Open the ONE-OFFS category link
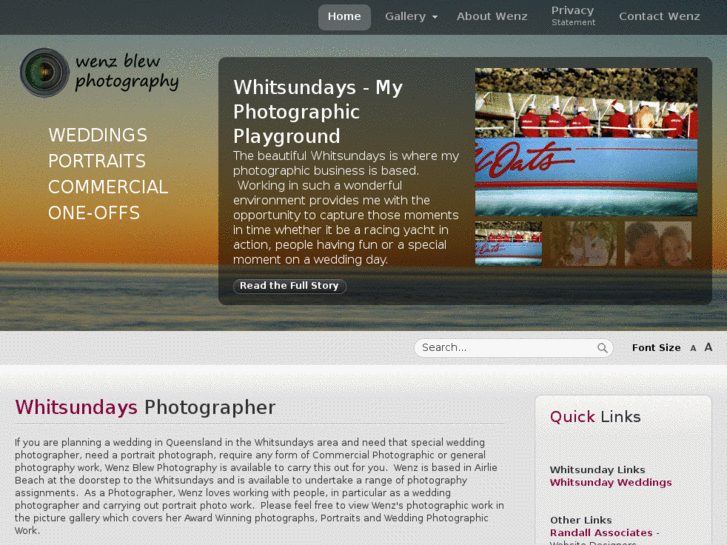The width and height of the screenshot is (727, 545). 94,213
